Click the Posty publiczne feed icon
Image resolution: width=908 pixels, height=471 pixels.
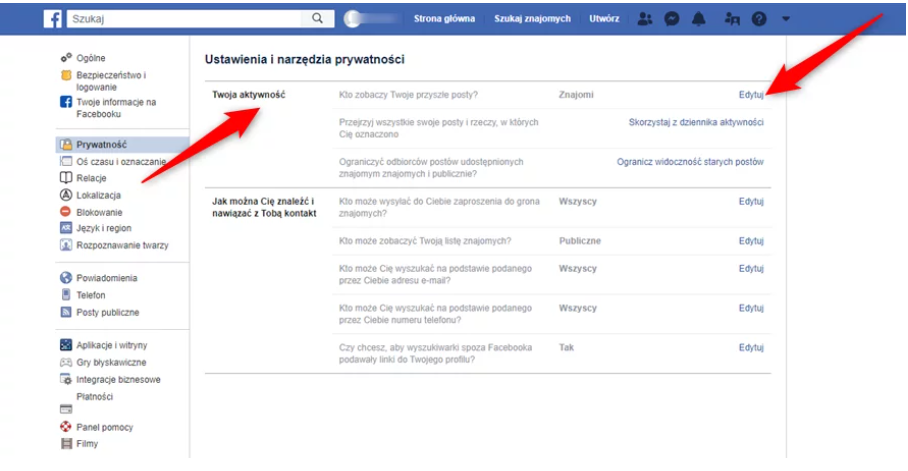66,312
